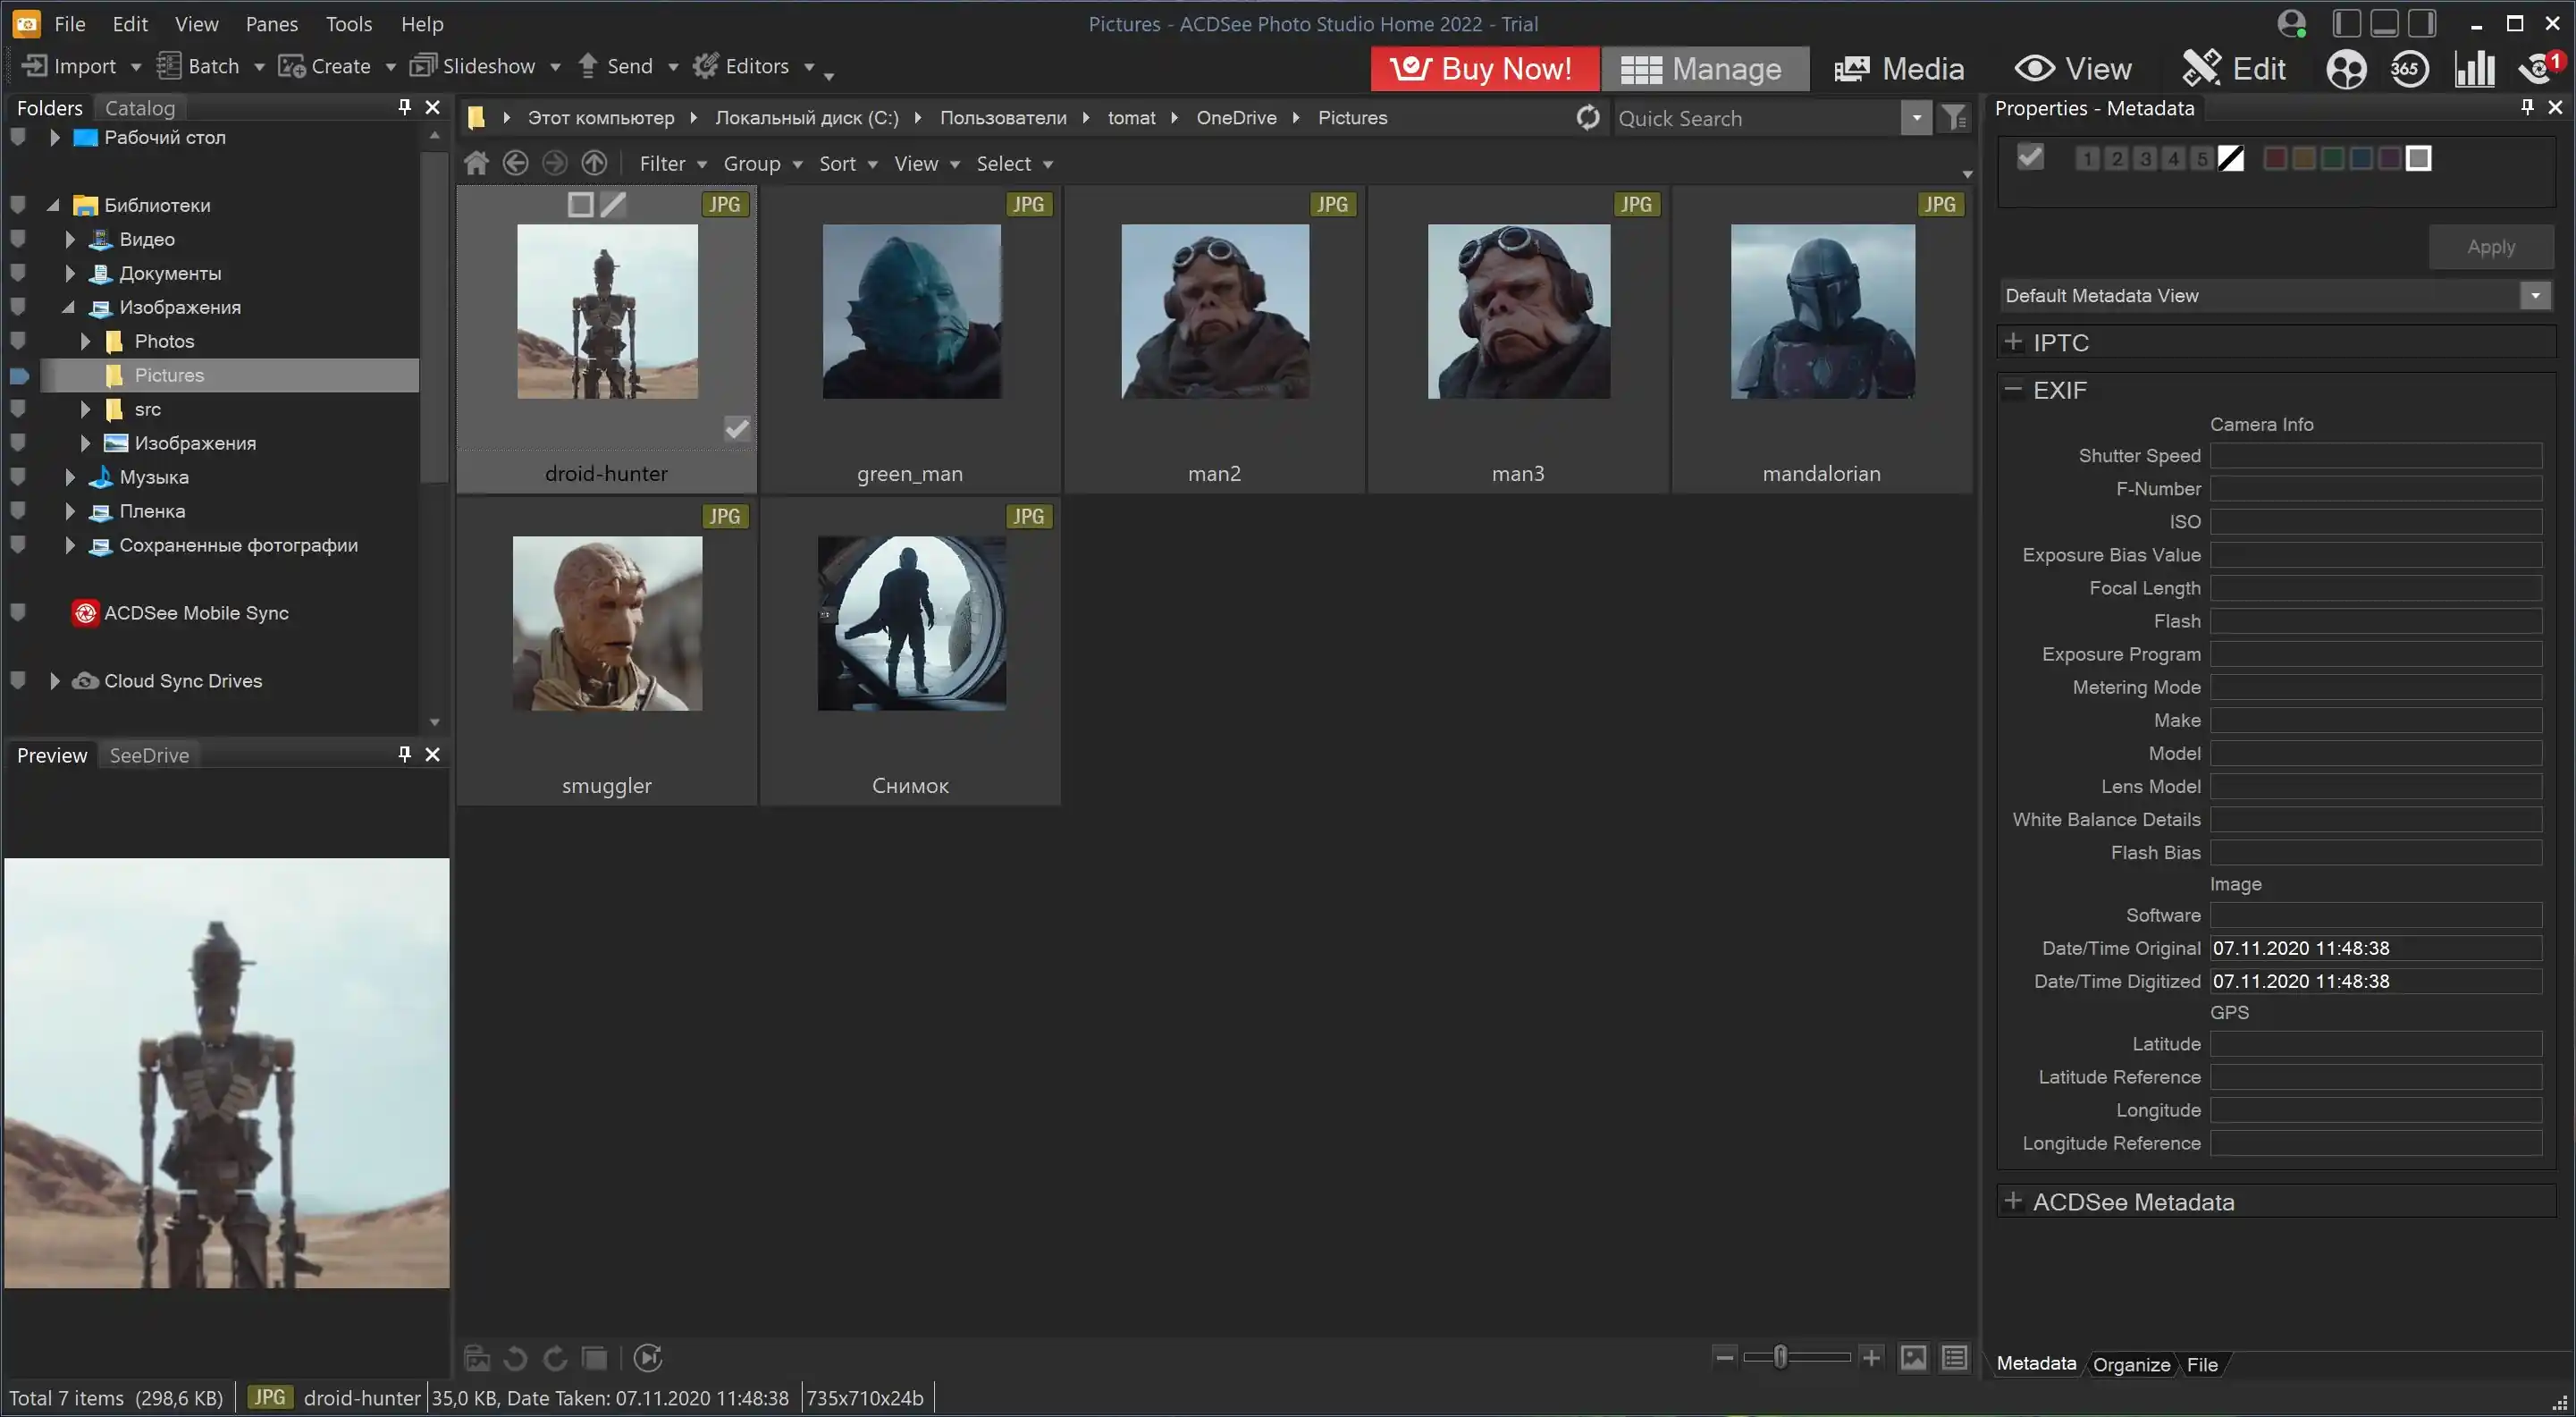Screen dimensions: 2576x1417
Task: Click the Home folder icon in browser toolbar
Action: click(476, 163)
